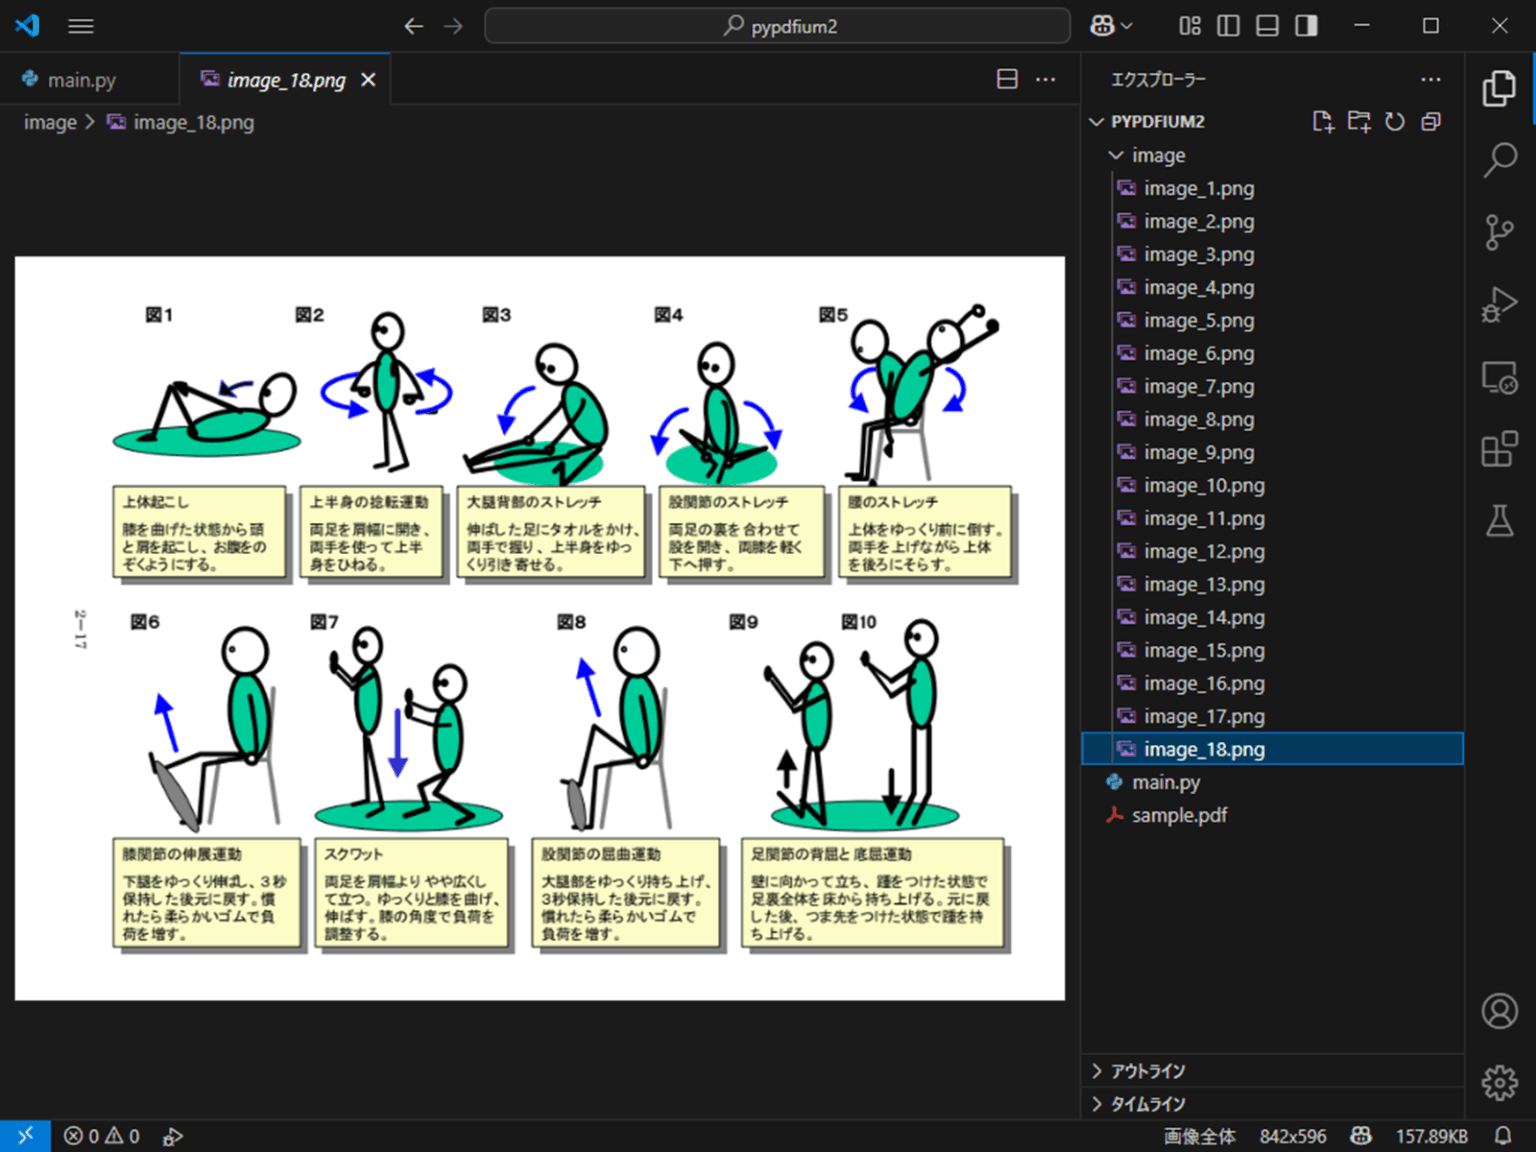Viewport: 1536px width, 1152px height.
Task: Open the Source Control view
Action: point(1499,231)
